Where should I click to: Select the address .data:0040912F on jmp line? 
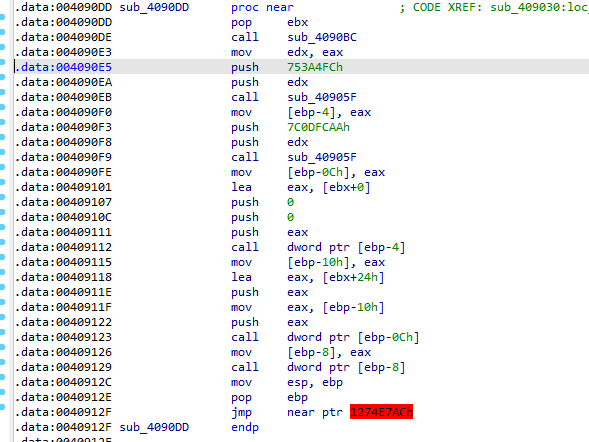pos(63,412)
